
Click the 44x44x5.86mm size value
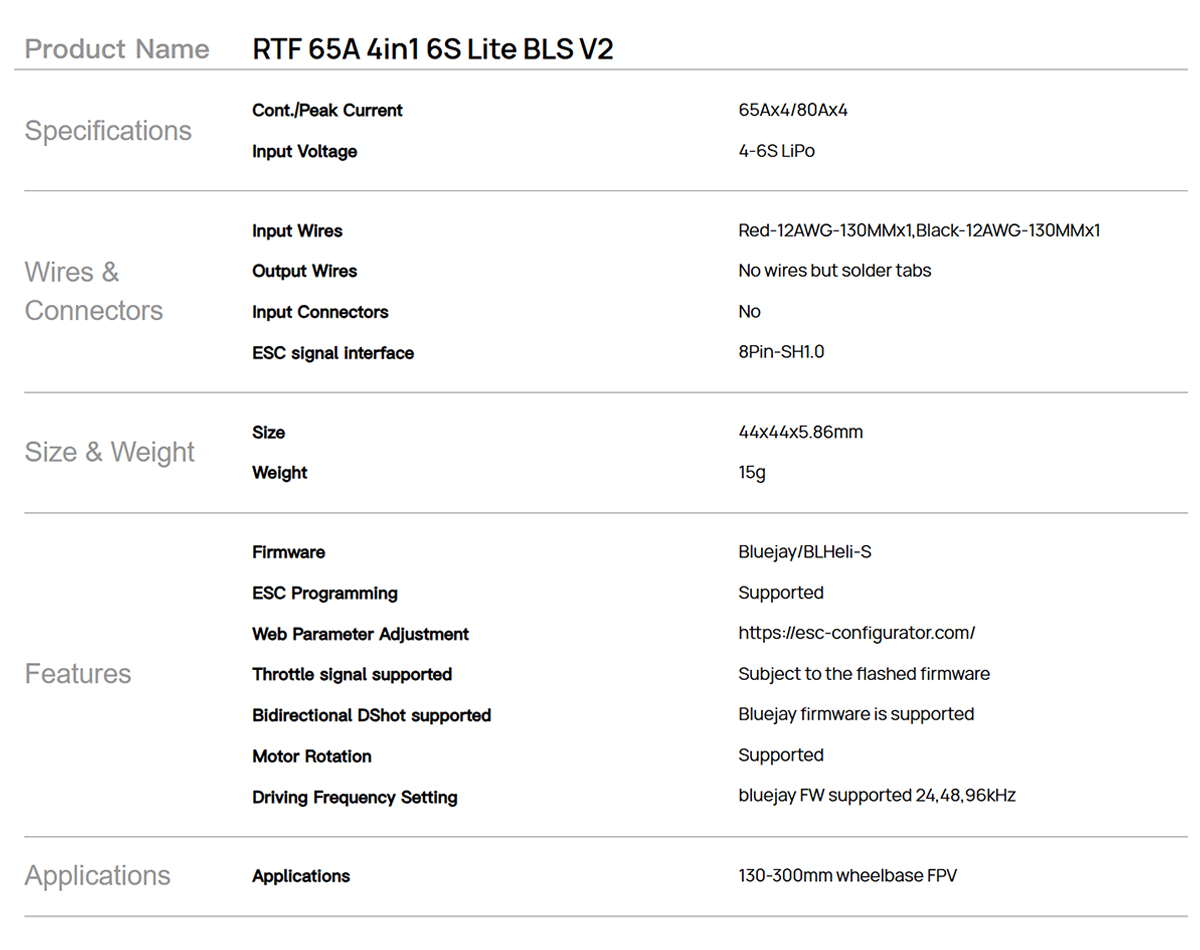tap(800, 432)
